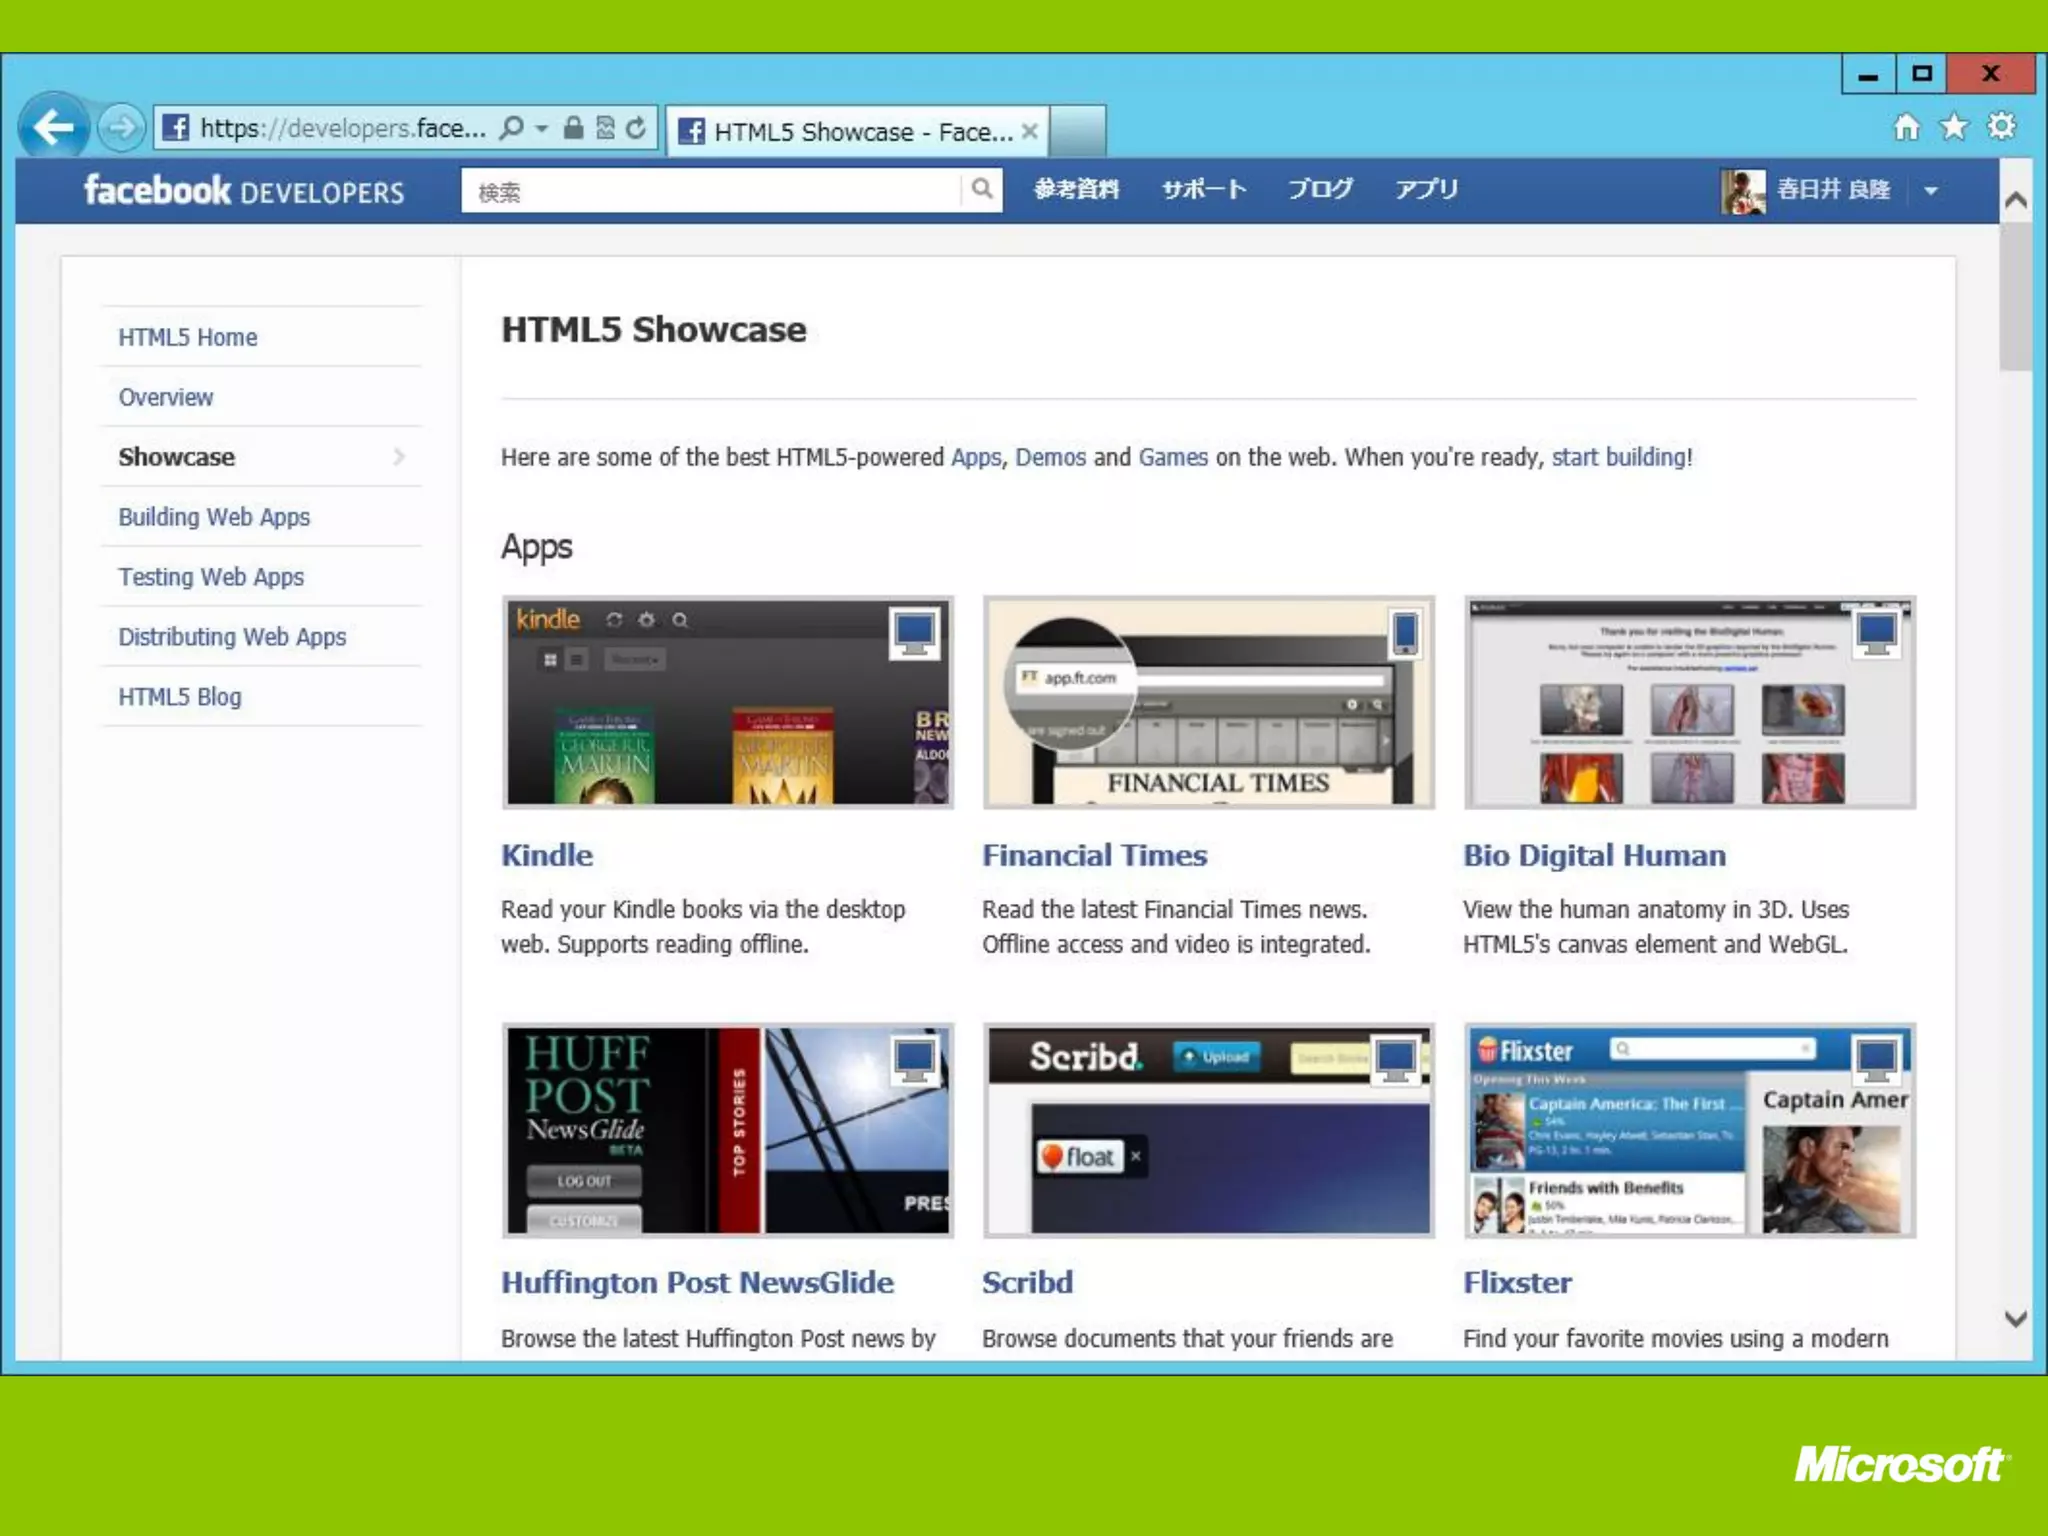Open the Kindle app thumbnail

pyautogui.click(x=728, y=702)
